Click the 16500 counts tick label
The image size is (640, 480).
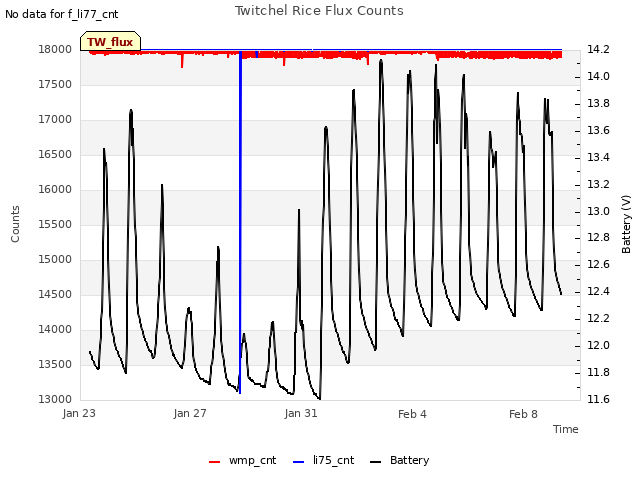click(55, 155)
